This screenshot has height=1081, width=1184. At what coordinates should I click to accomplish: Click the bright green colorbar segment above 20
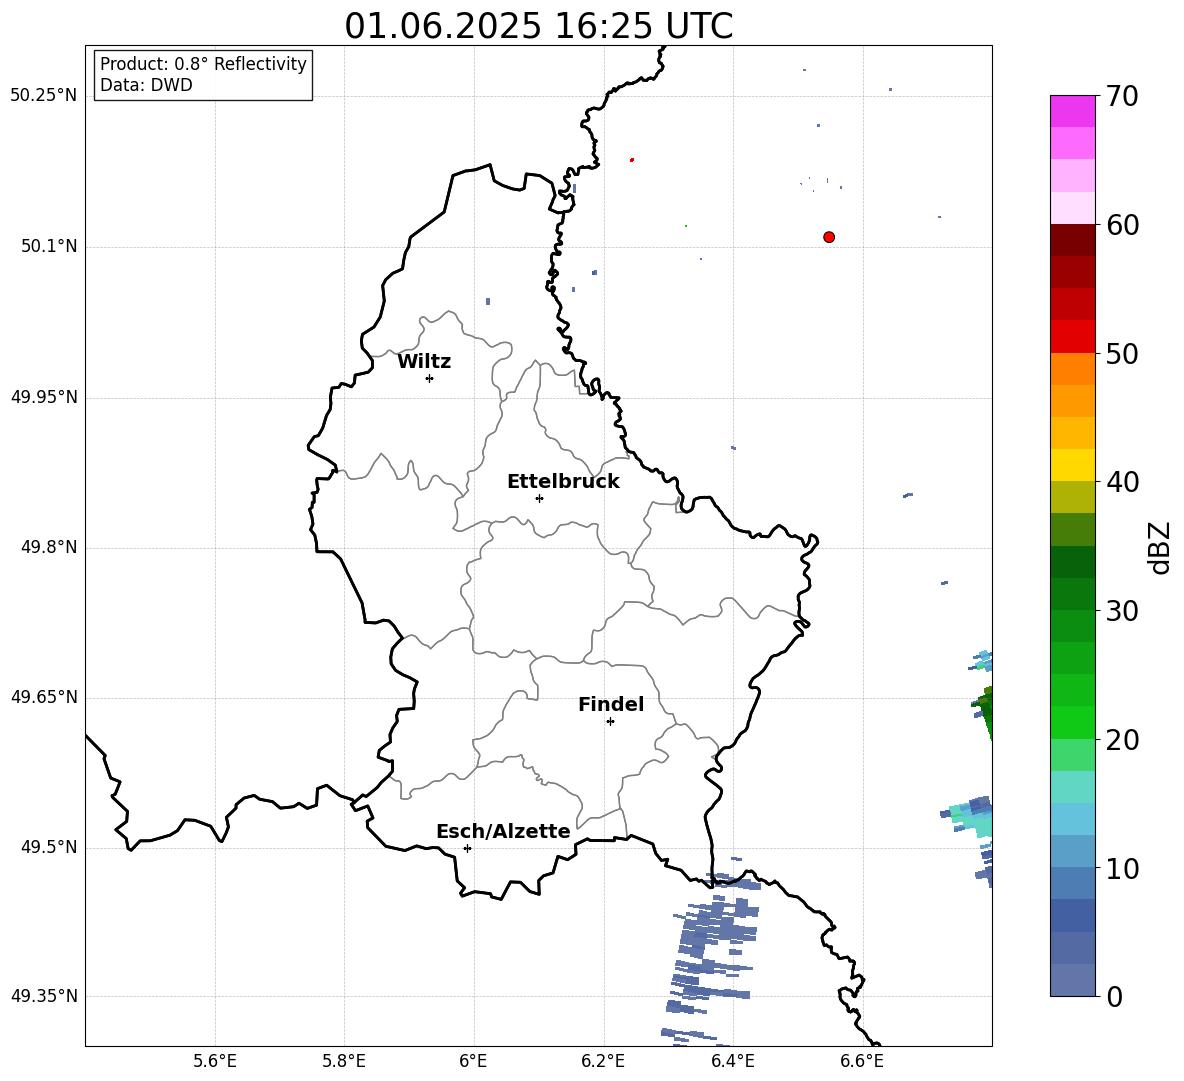(x=1072, y=722)
